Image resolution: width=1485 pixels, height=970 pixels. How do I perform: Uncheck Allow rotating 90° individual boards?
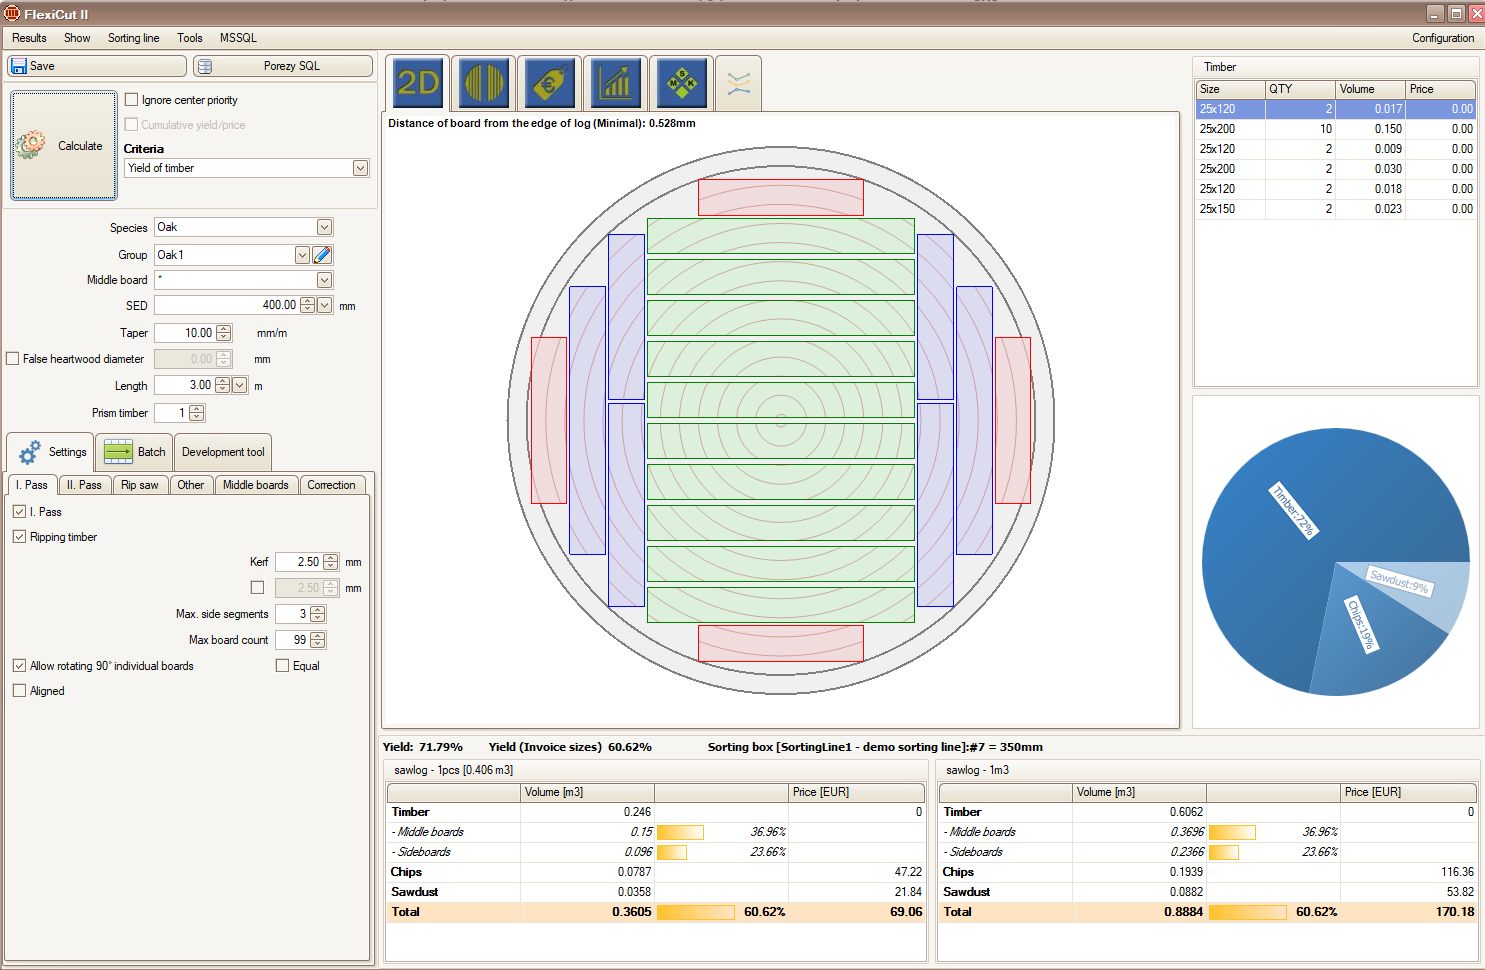(x=19, y=666)
